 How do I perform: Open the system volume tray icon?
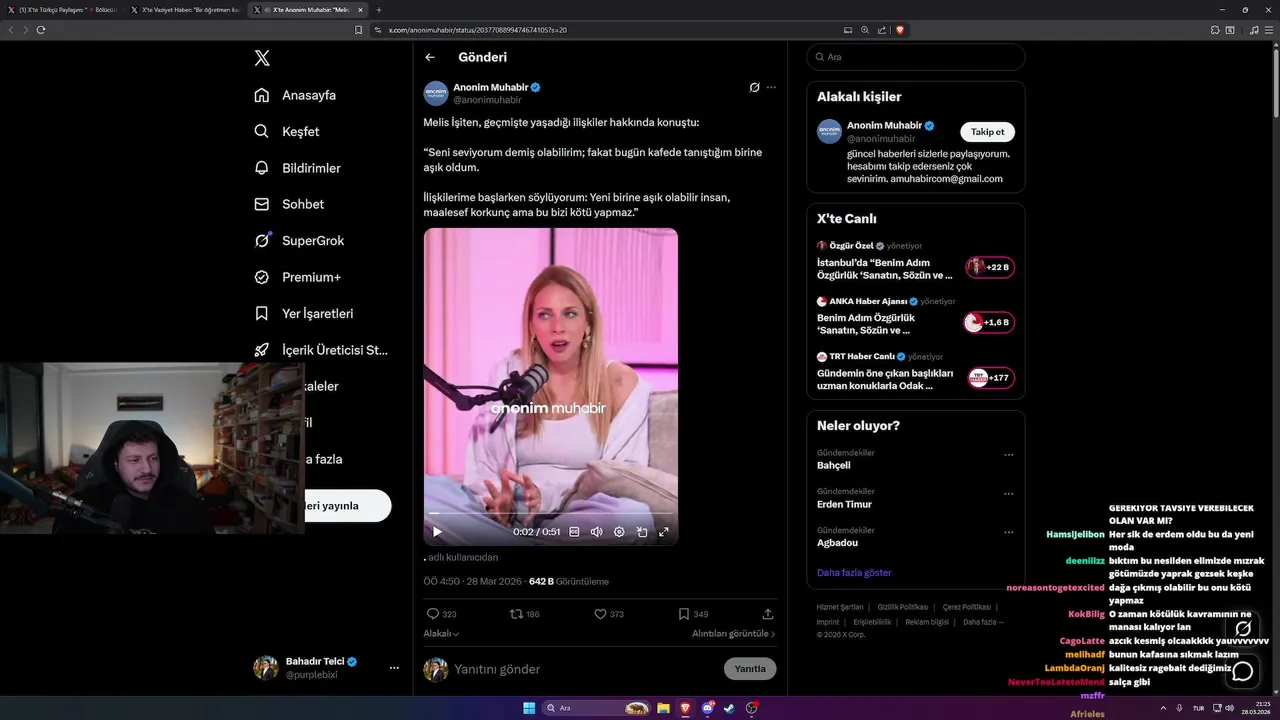tap(1230, 708)
